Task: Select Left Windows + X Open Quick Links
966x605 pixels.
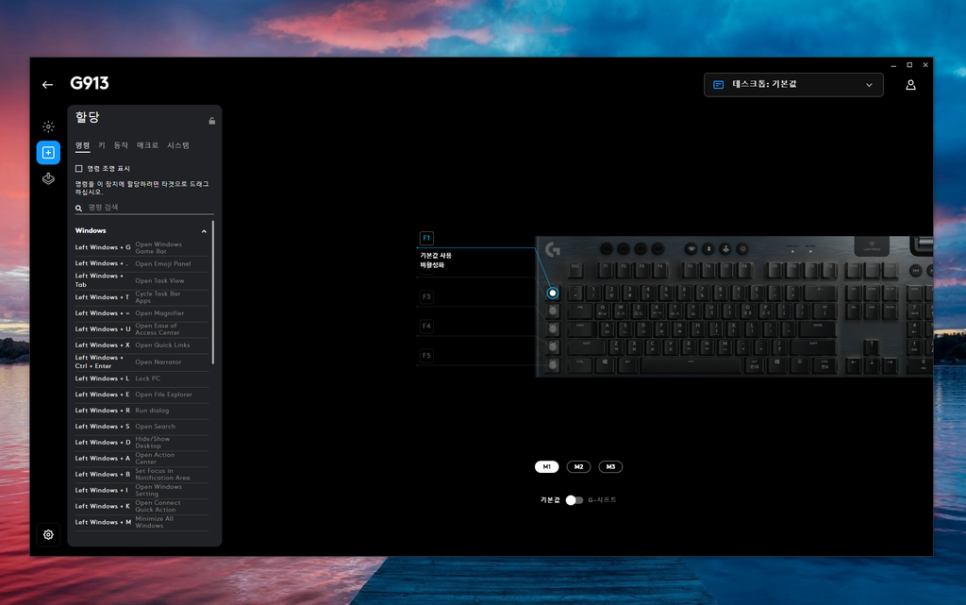Action: click(x=142, y=345)
